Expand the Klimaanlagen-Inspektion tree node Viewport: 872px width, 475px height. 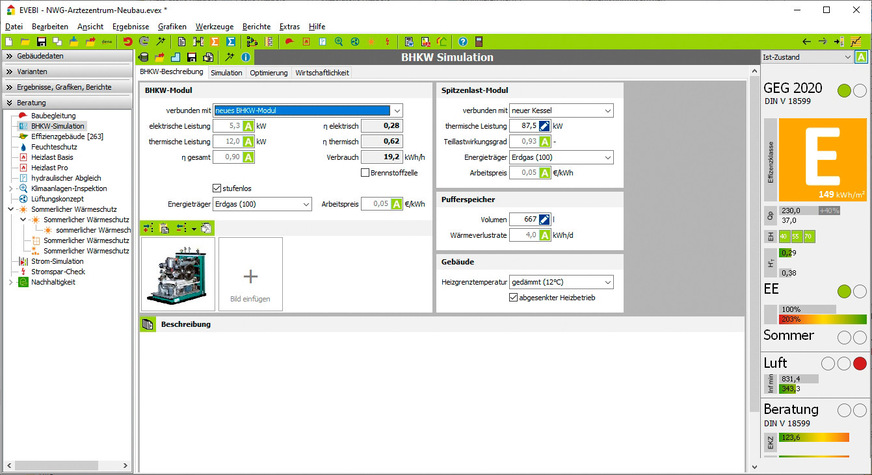coord(11,188)
